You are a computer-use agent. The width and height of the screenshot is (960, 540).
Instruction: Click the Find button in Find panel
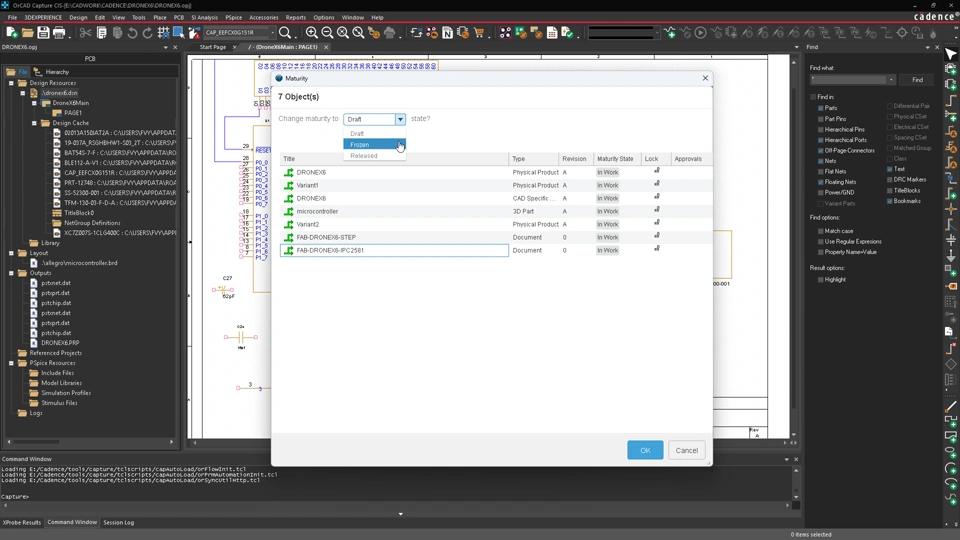(x=917, y=80)
